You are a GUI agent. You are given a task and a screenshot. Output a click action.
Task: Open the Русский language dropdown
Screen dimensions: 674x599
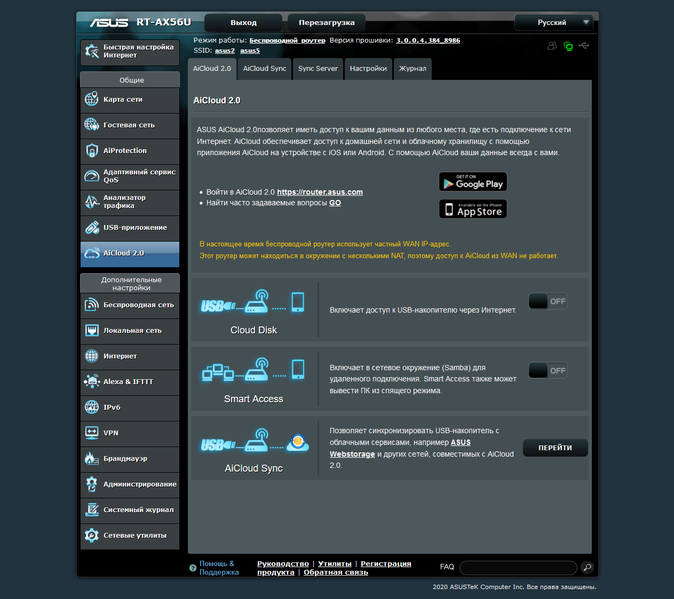pos(554,22)
